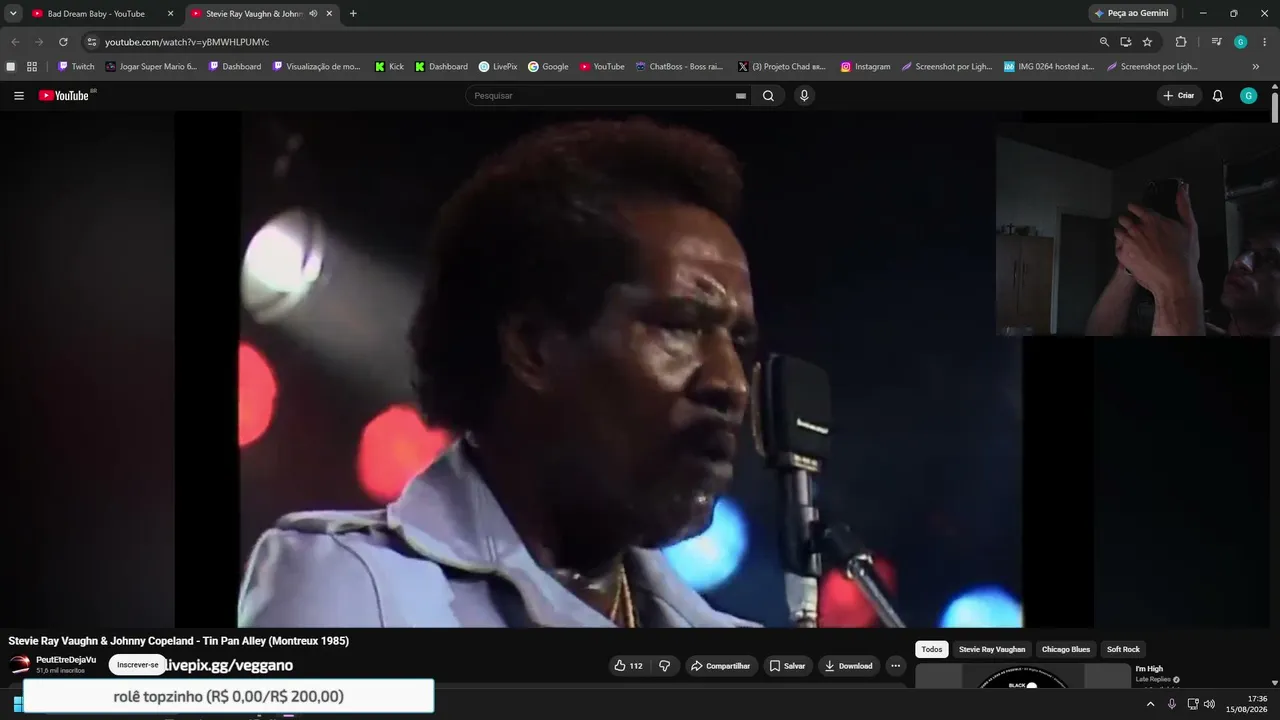
Task: Reload the page
Action: 63,42
